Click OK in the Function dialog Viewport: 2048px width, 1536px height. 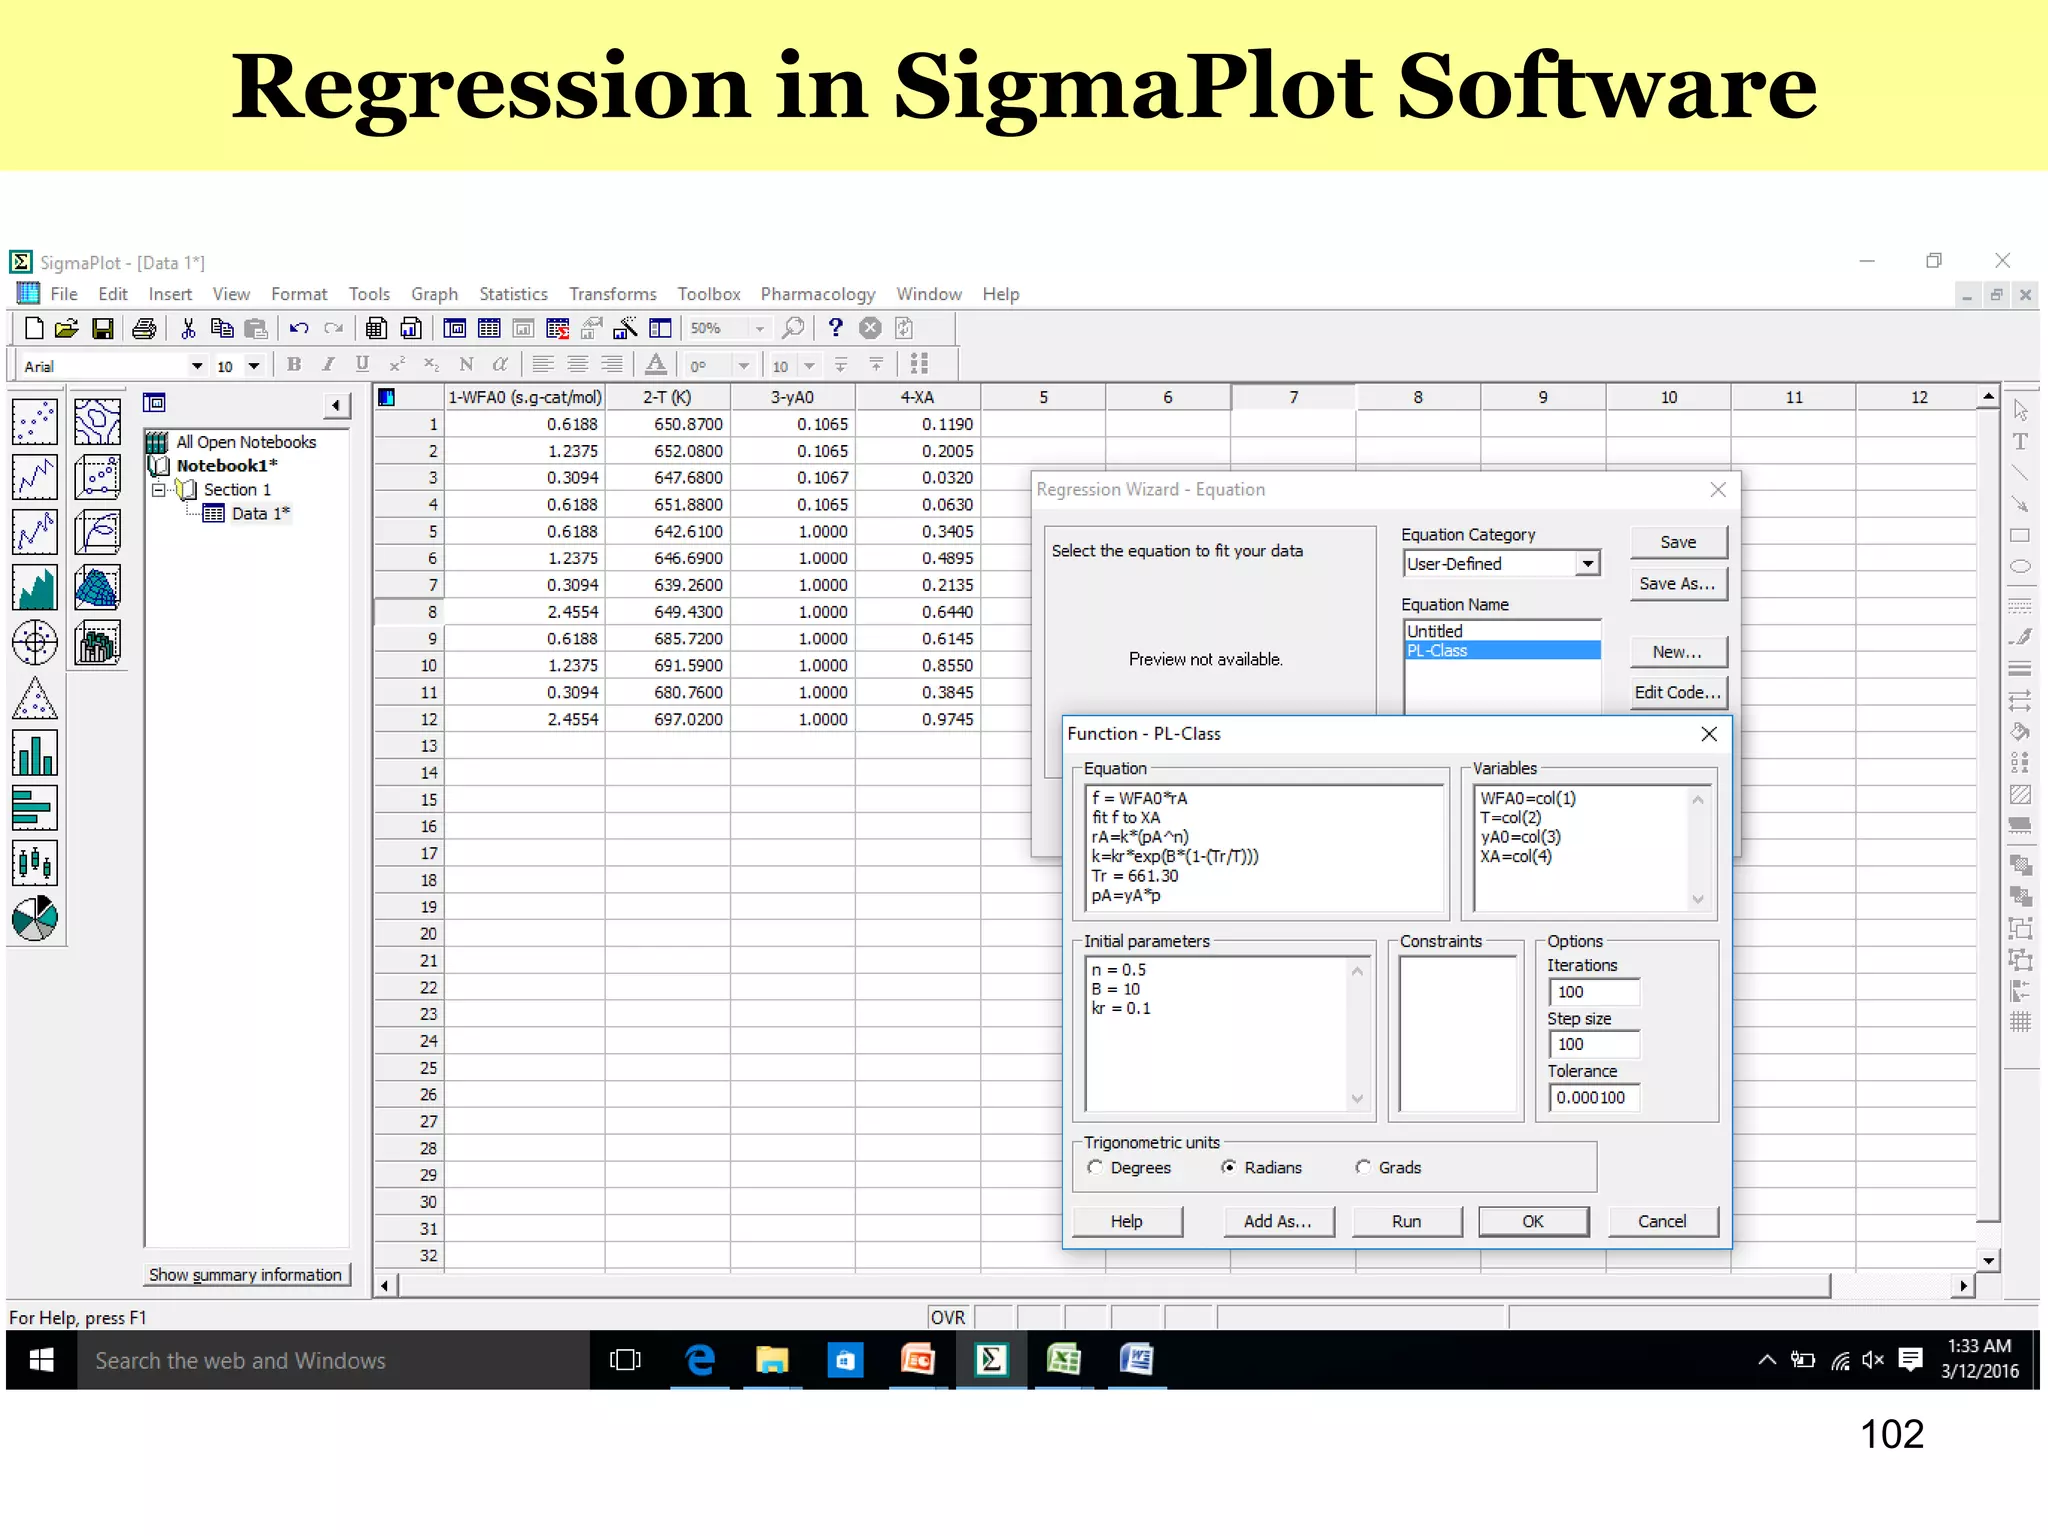click(x=1533, y=1221)
